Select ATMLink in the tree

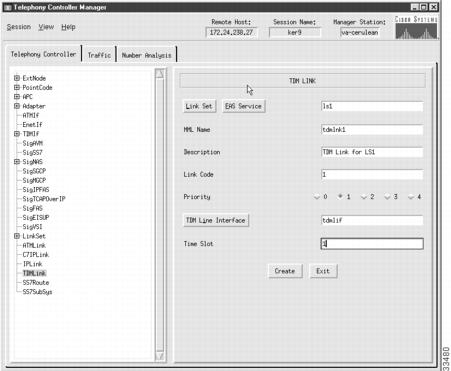[x=34, y=245]
